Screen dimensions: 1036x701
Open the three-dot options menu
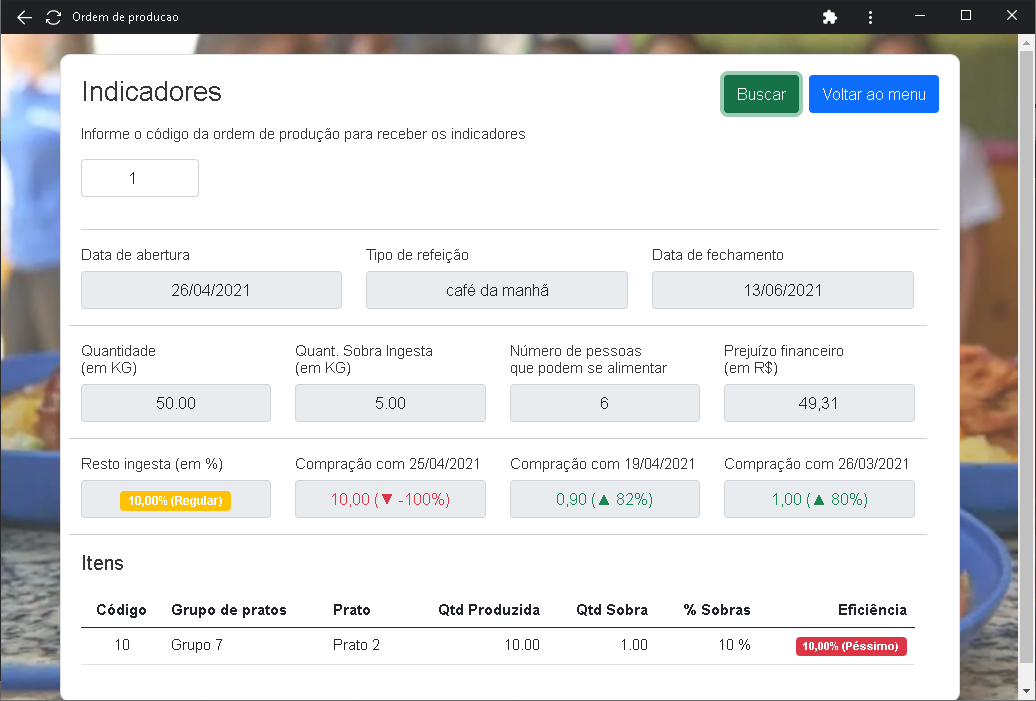coord(871,17)
